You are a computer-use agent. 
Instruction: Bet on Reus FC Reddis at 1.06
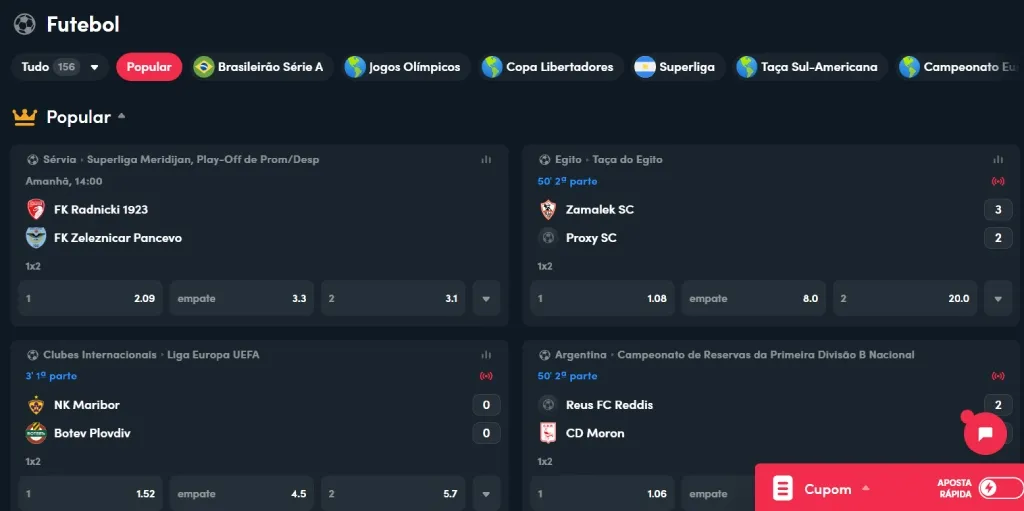pos(602,494)
